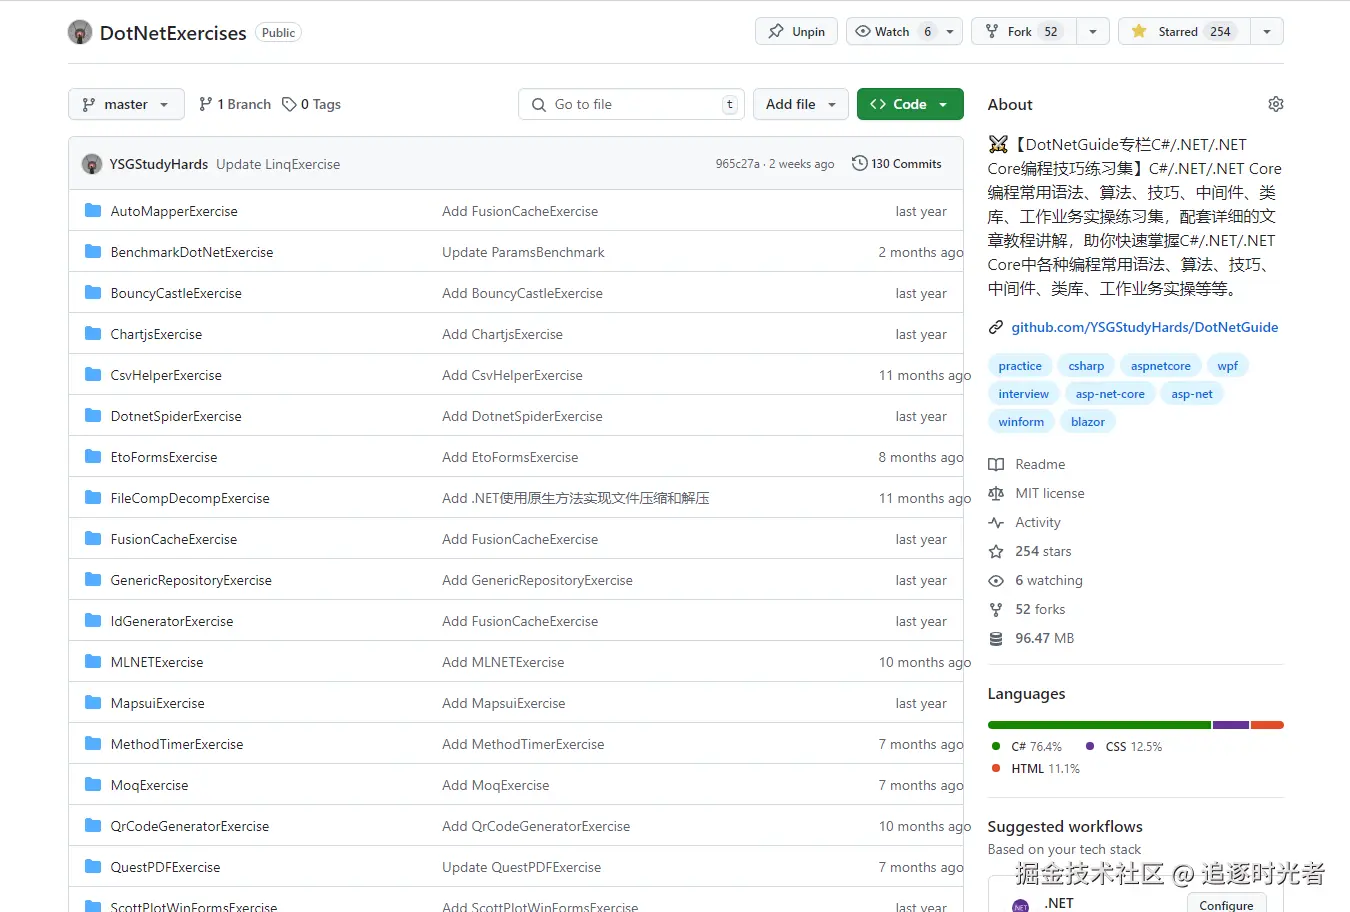Click the DotnetSpiderExercise folder icon
Viewport: 1350px width, 912px height.
(x=93, y=415)
